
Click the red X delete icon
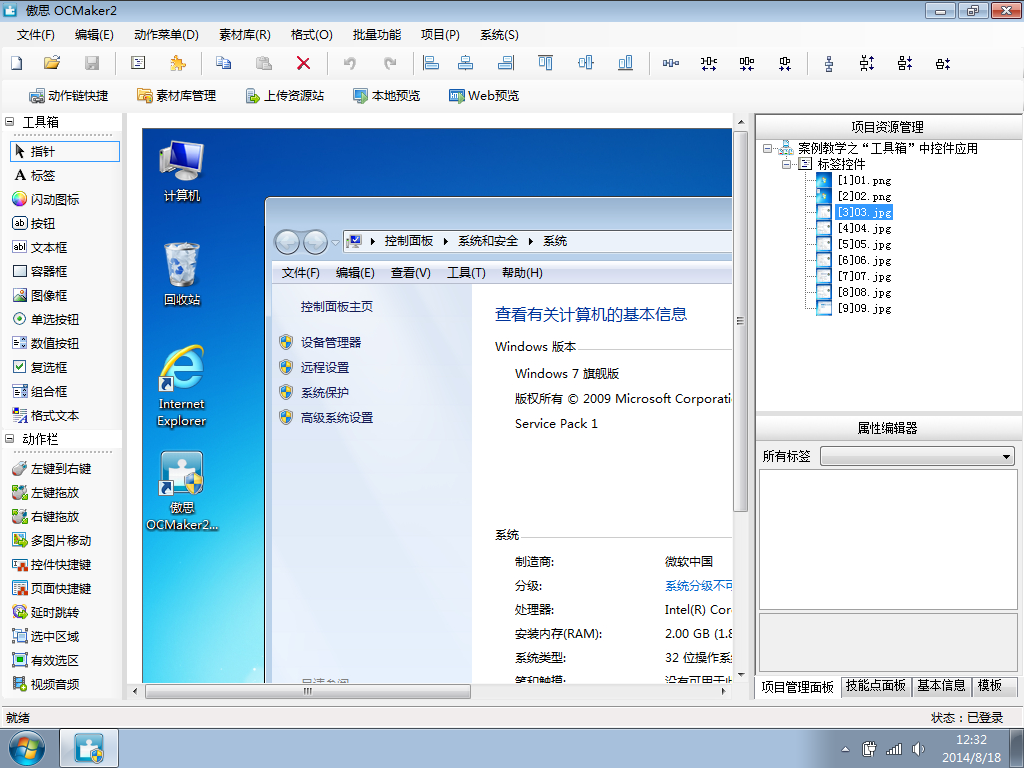(303, 63)
